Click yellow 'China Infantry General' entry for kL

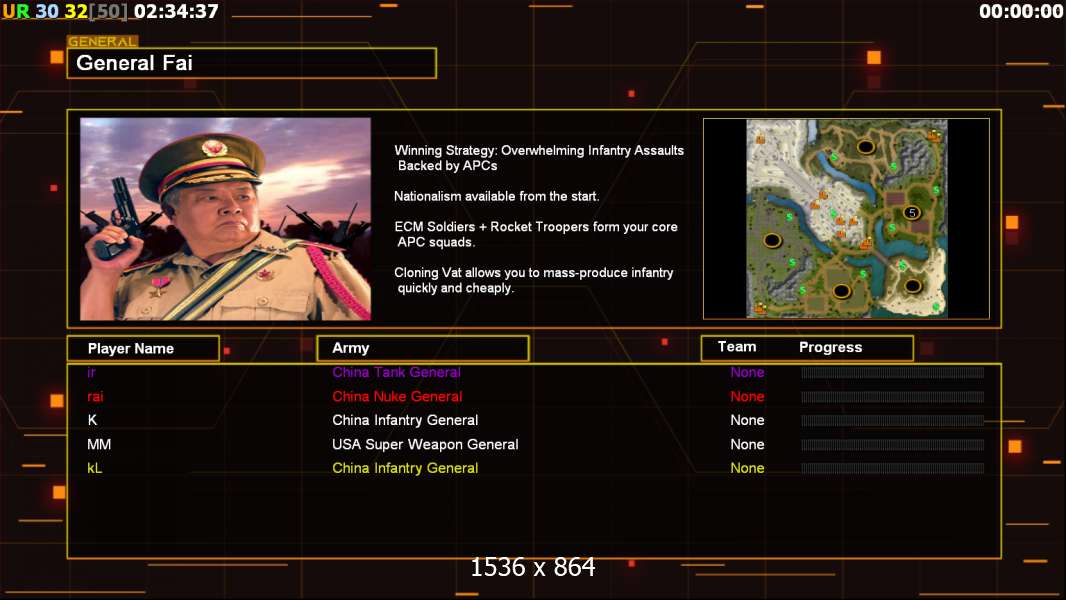405,468
